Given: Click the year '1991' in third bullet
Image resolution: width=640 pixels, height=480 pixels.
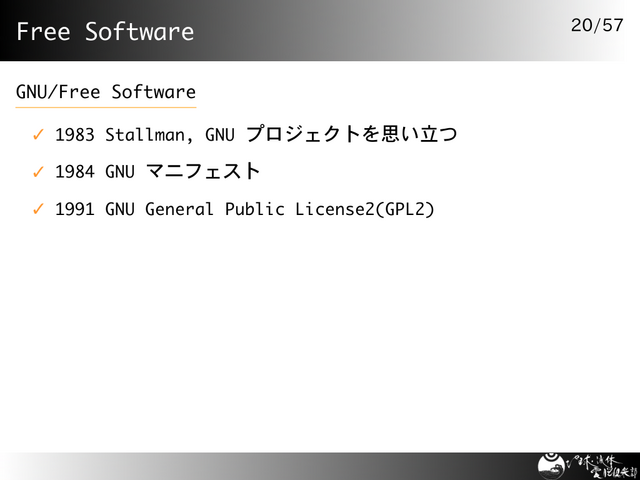Looking at the screenshot, I should 75,209.
